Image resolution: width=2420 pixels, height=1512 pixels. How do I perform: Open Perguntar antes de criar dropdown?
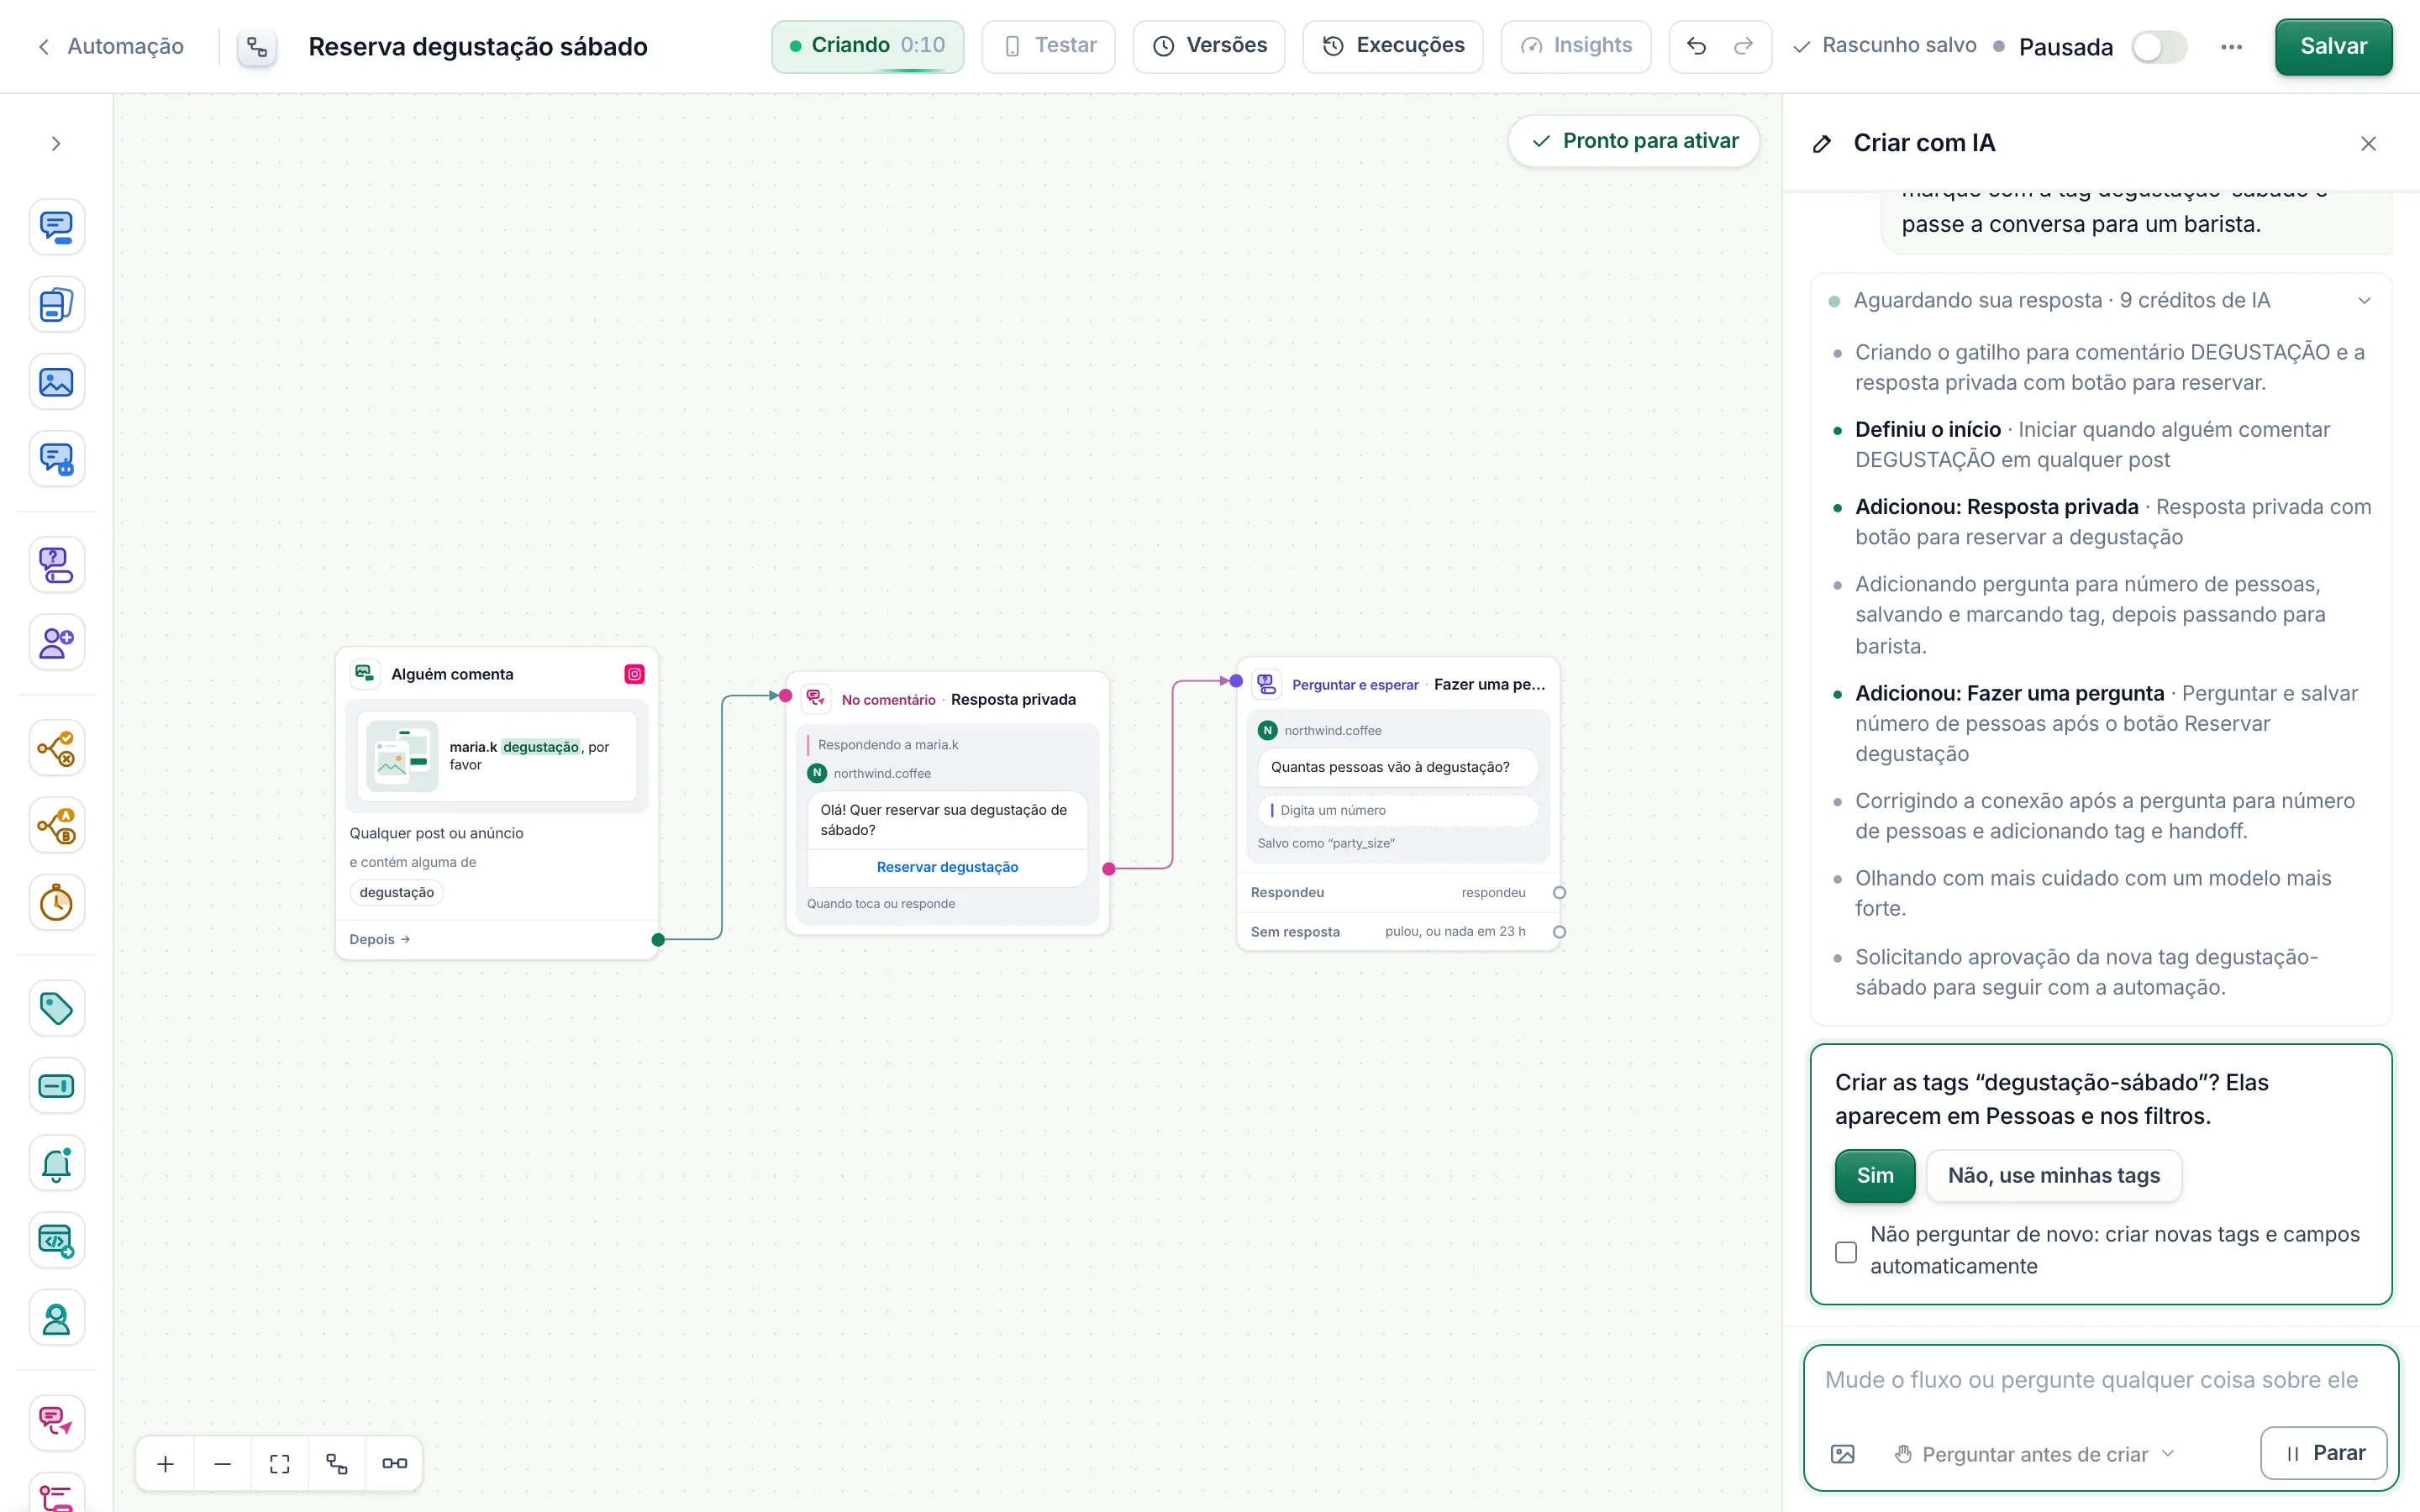pos(2035,1454)
